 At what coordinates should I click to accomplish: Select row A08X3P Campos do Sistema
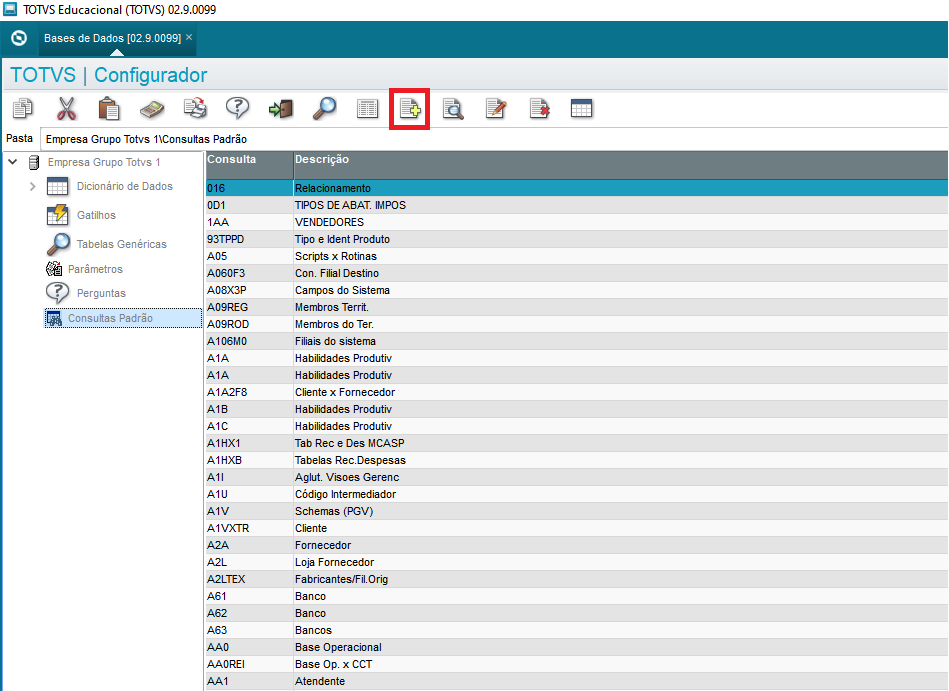[x=577, y=290]
